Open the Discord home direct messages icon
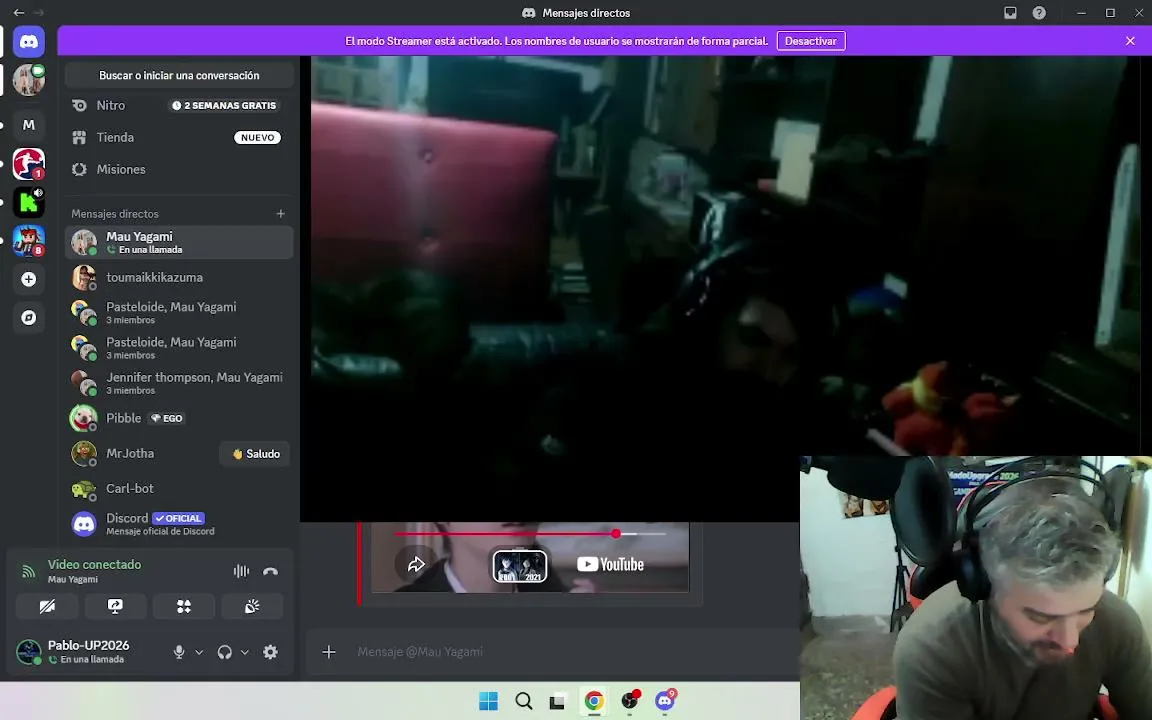 29,42
